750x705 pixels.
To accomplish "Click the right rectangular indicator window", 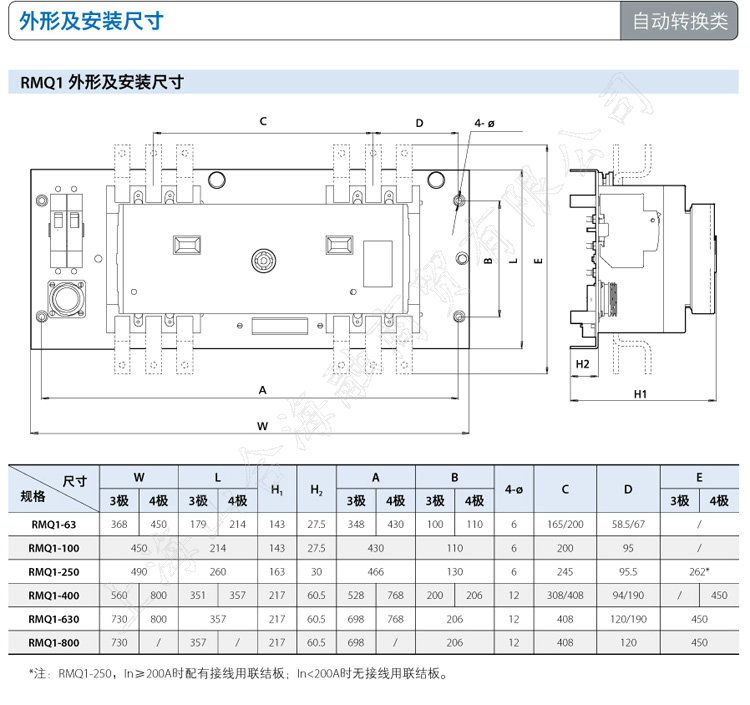I will coord(338,244).
